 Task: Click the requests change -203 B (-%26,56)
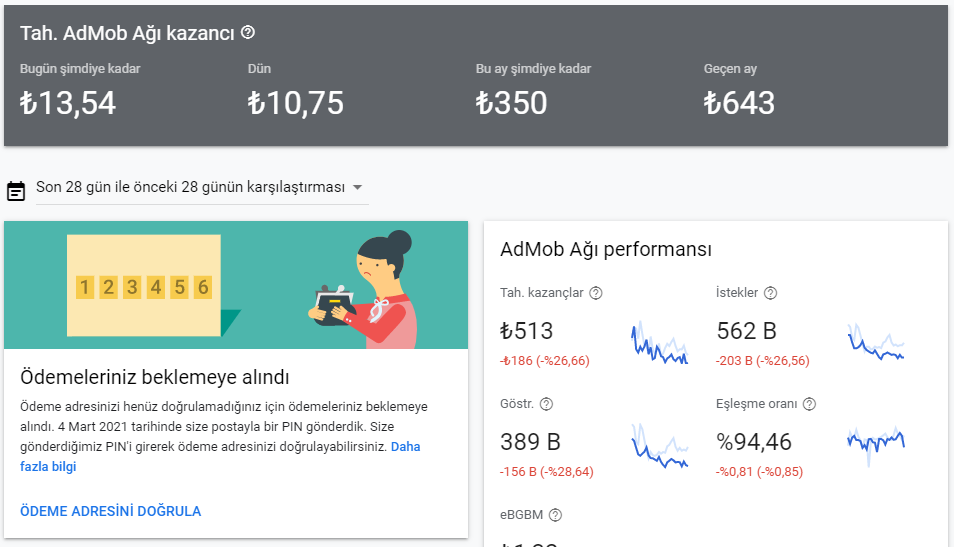[x=763, y=361]
